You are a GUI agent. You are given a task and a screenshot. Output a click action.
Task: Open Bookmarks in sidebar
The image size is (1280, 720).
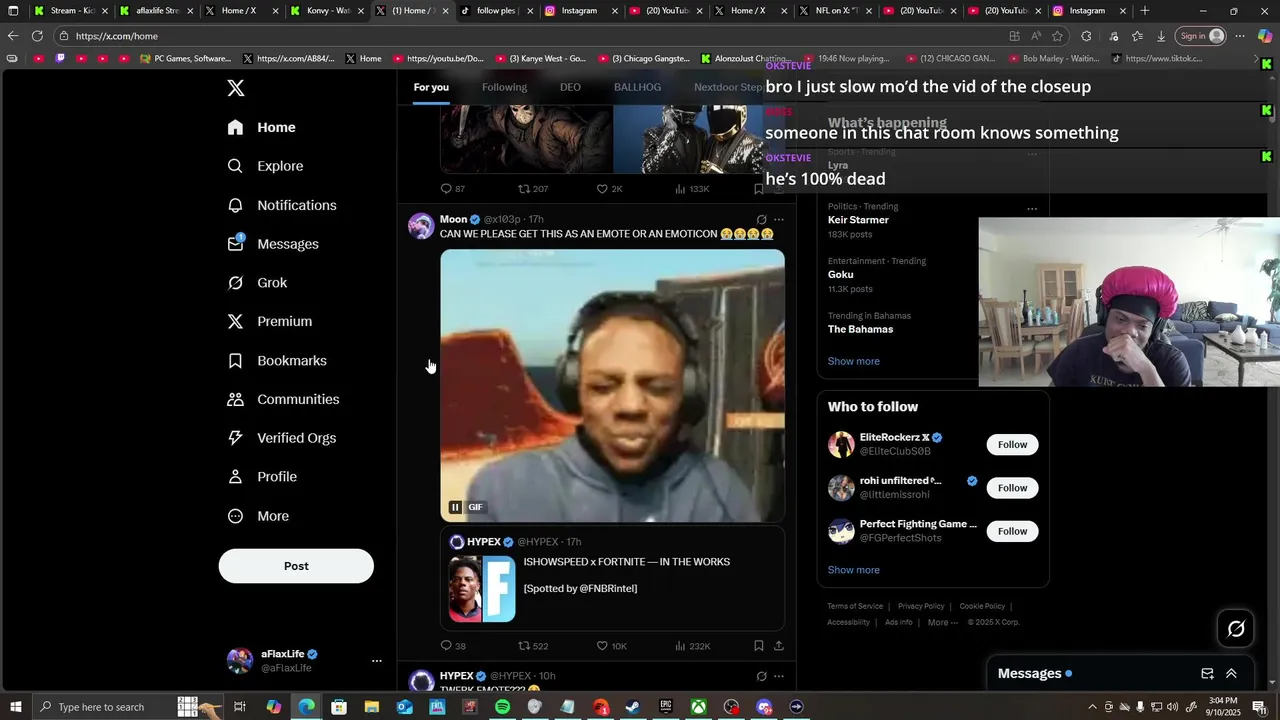[276, 360]
